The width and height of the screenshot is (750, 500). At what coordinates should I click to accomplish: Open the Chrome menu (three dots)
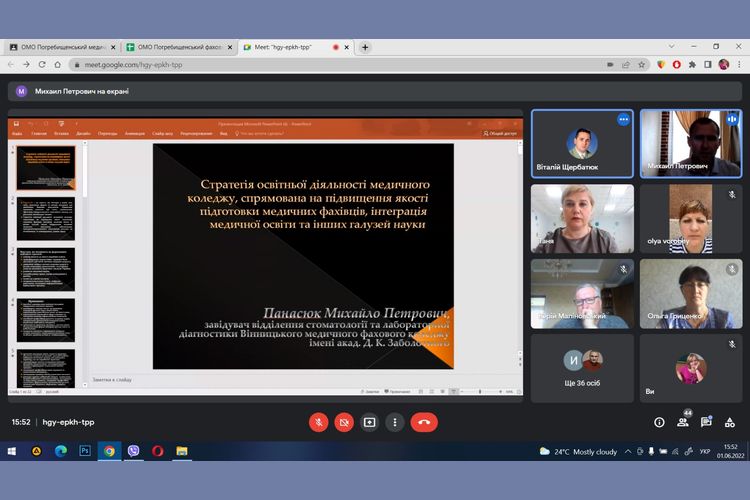point(739,65)
